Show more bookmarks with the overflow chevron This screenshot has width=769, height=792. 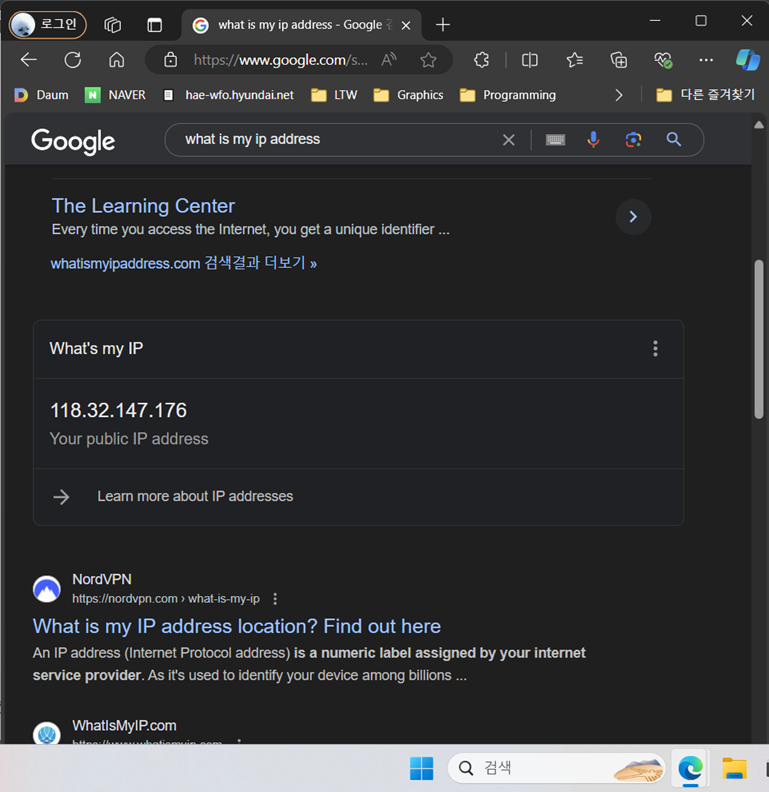coord(618,95)
